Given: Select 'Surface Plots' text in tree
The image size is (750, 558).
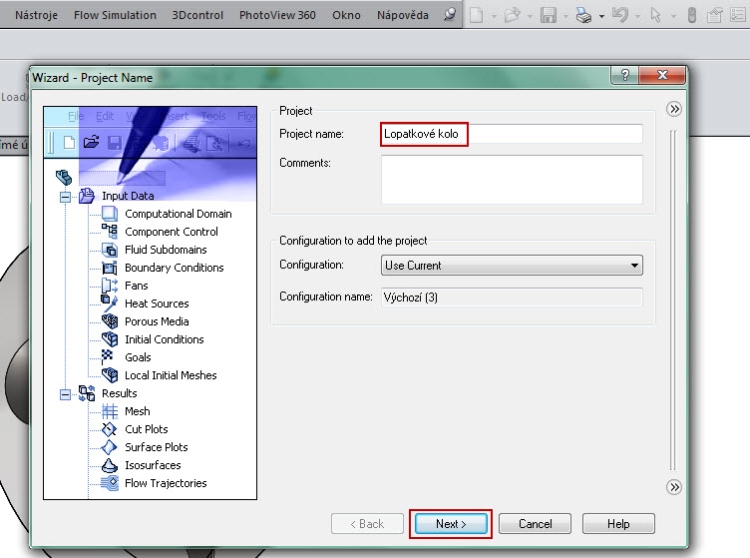Looking at the screenshot, I should coord(156,447).
